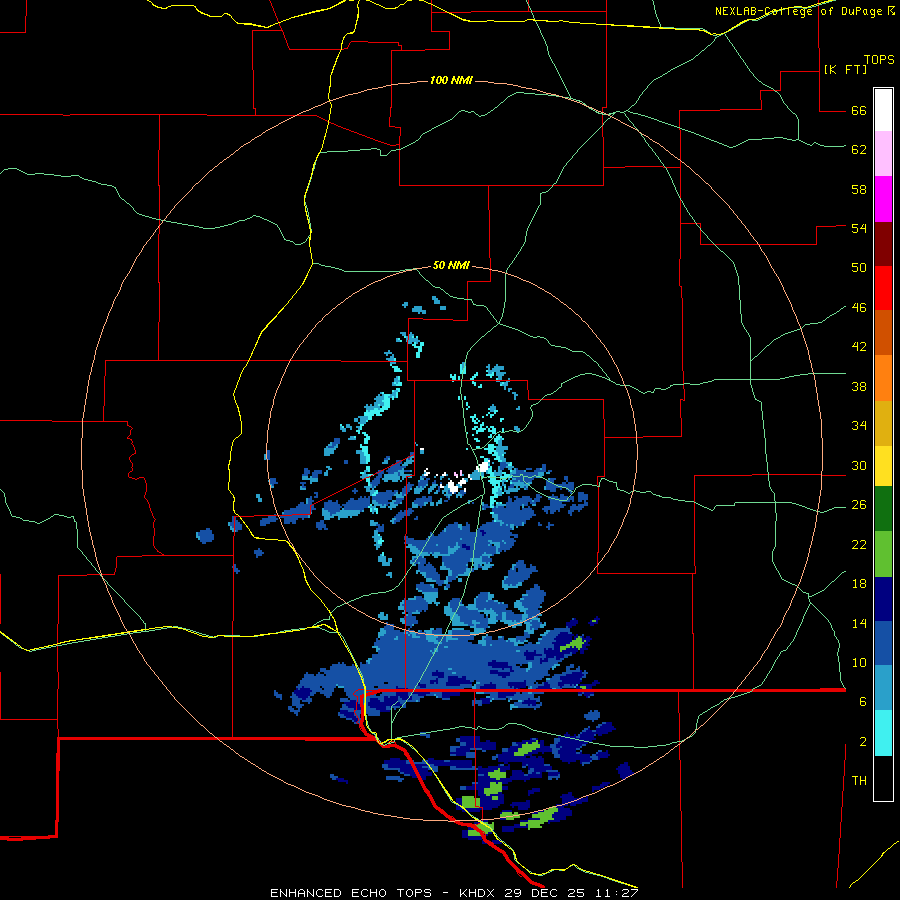Click the 42 legend value
The image size is (900, 900).
pyautogui.click(x=859, y=347)
